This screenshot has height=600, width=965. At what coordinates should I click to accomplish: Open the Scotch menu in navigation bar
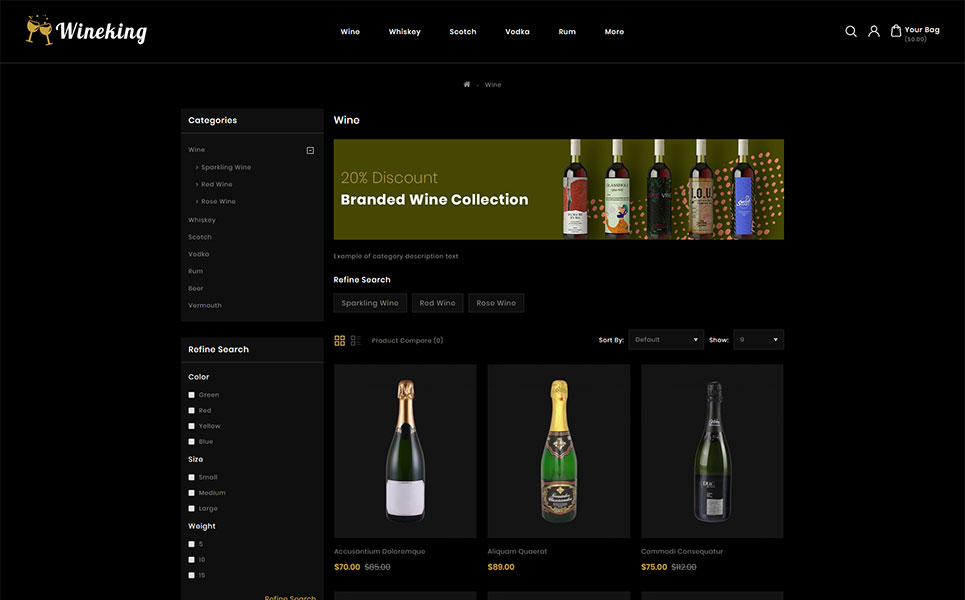click(463, 31)
